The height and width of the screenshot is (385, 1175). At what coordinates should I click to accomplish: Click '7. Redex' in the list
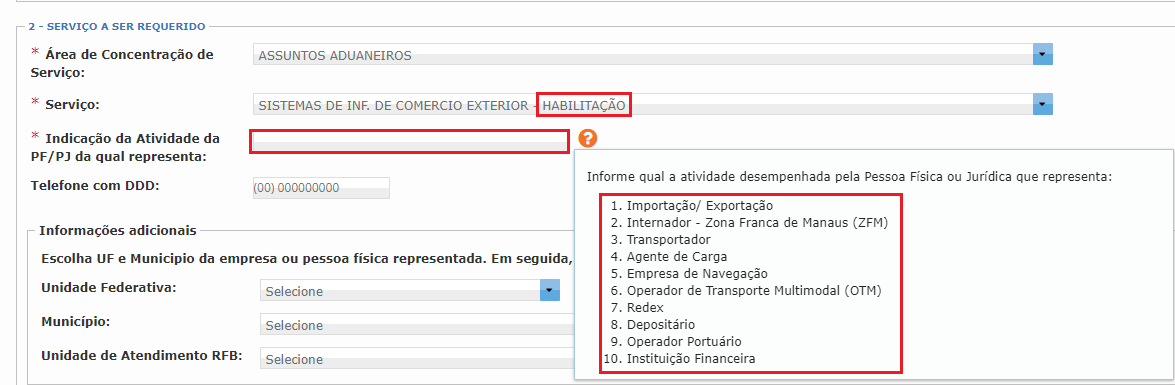[x=637, y=308]
